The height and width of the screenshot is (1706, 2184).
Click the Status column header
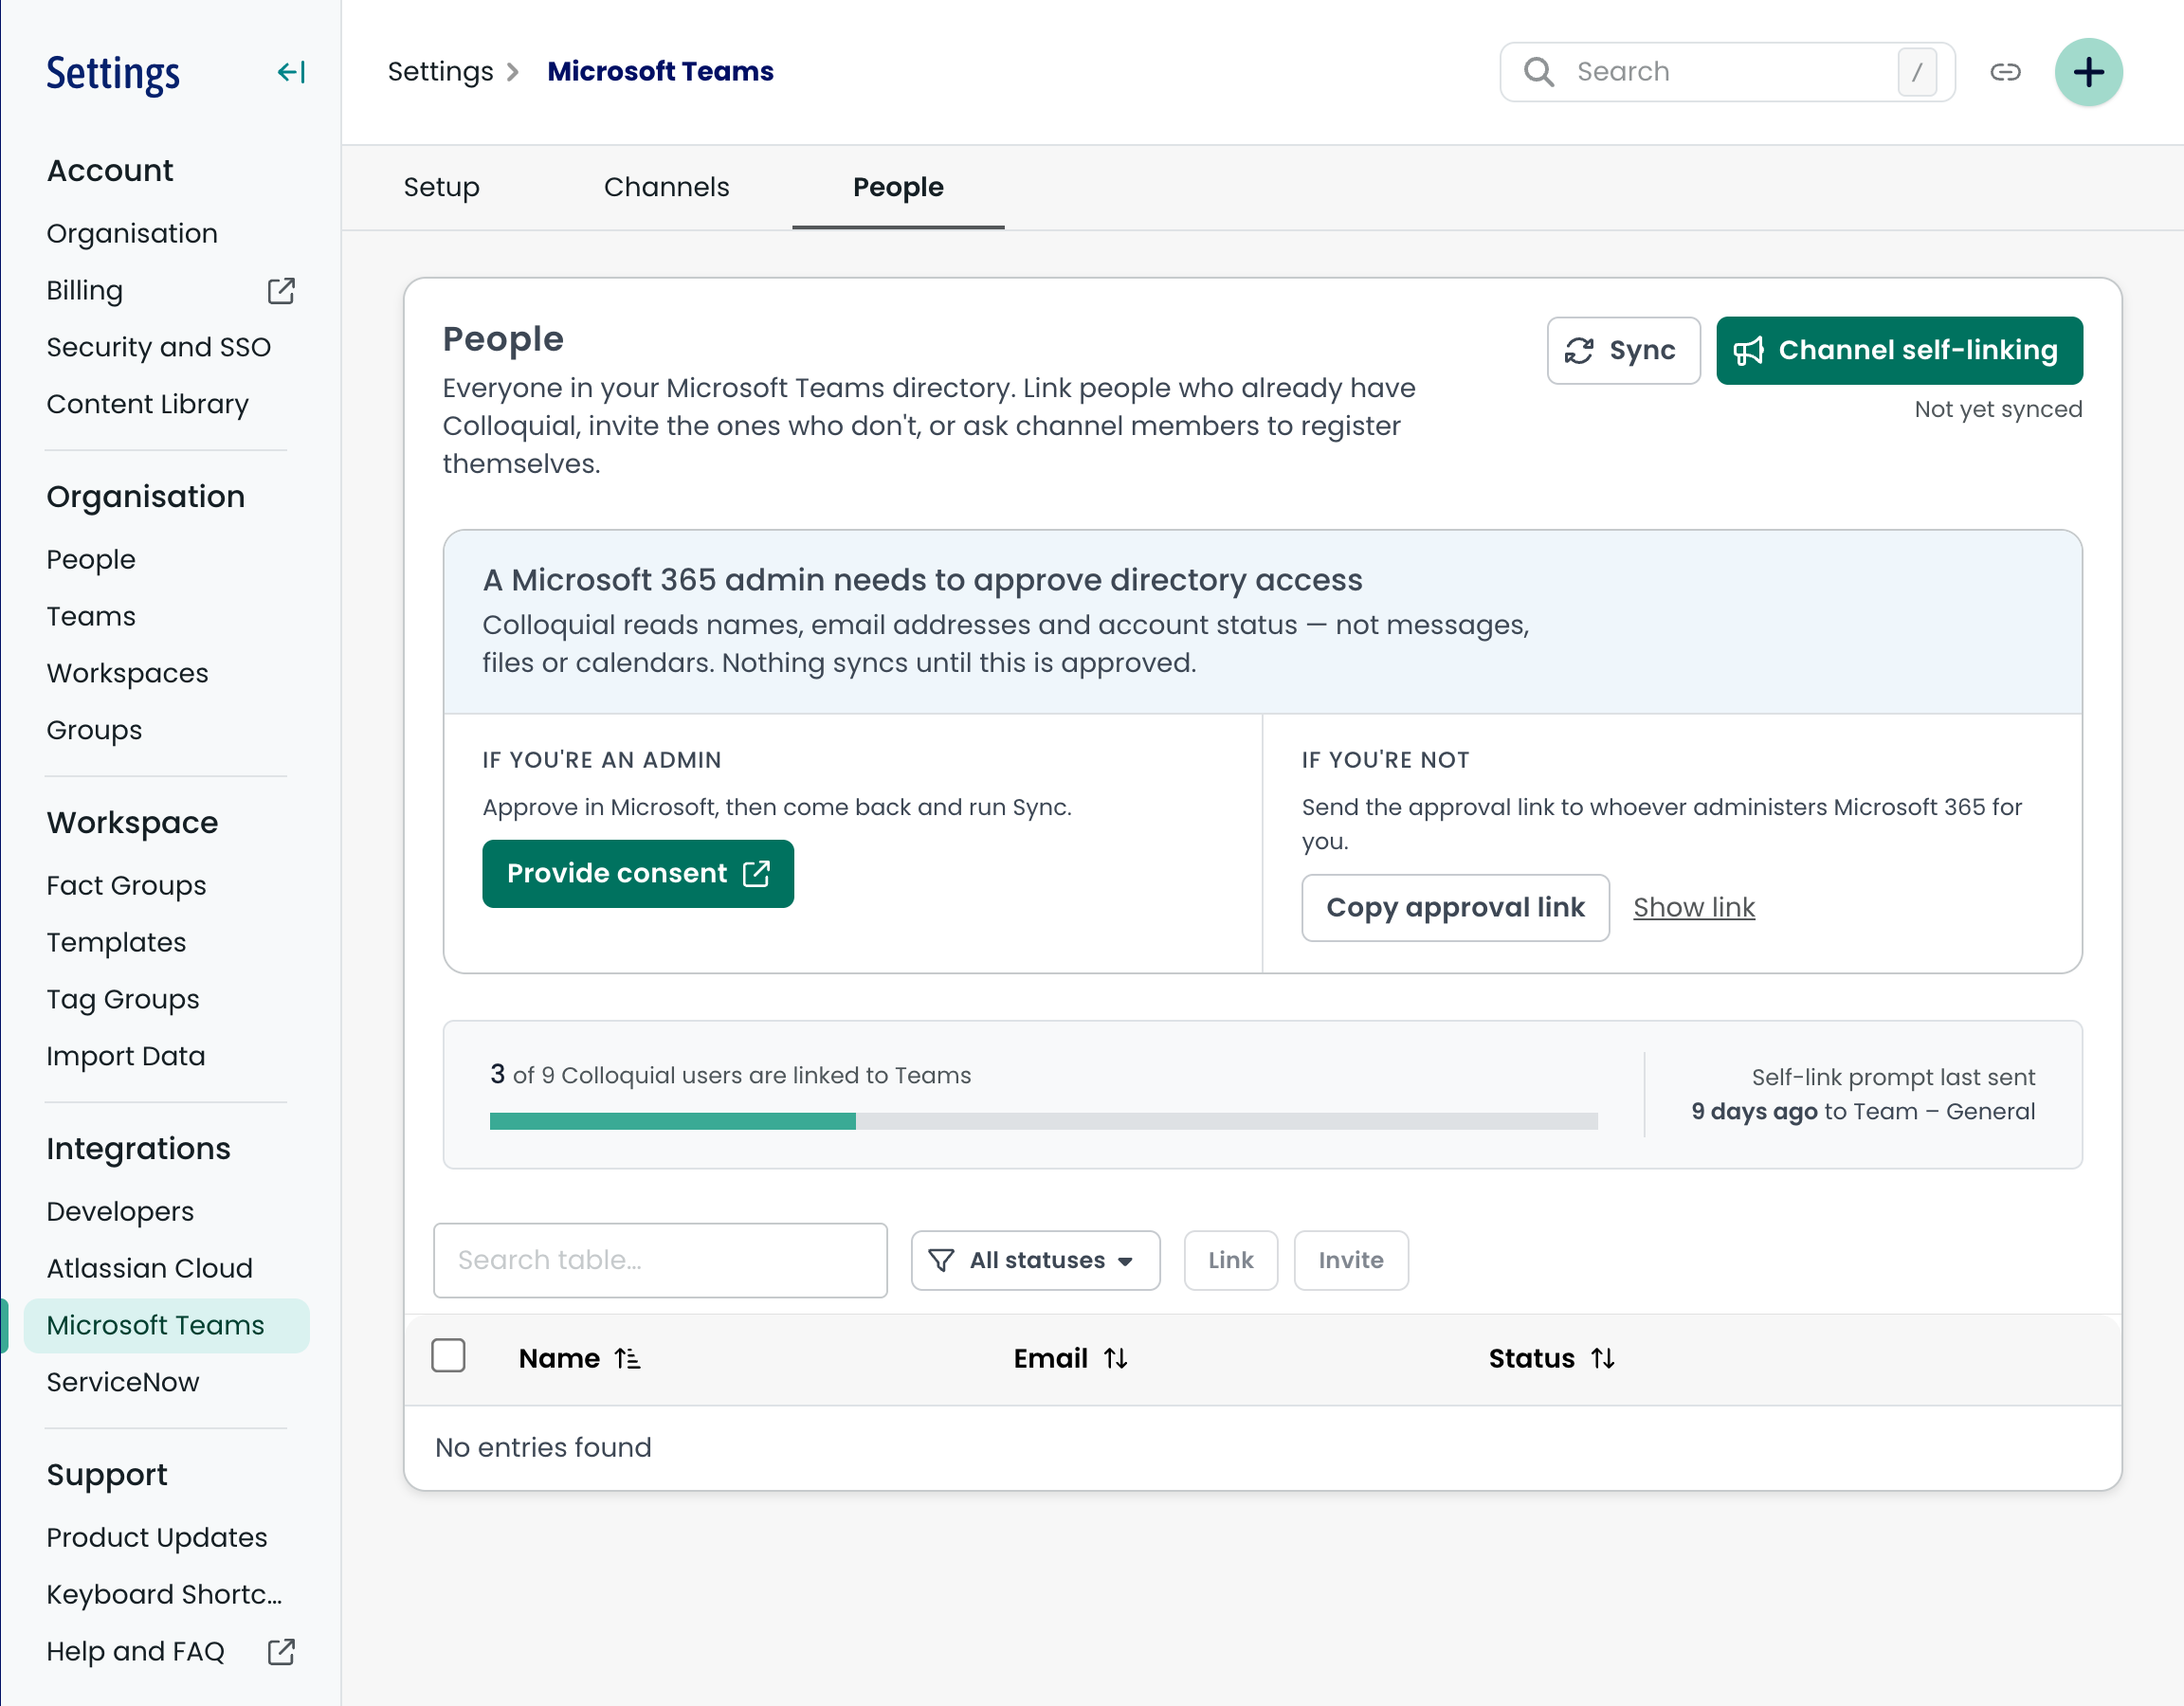[x=1531, y=1358]
